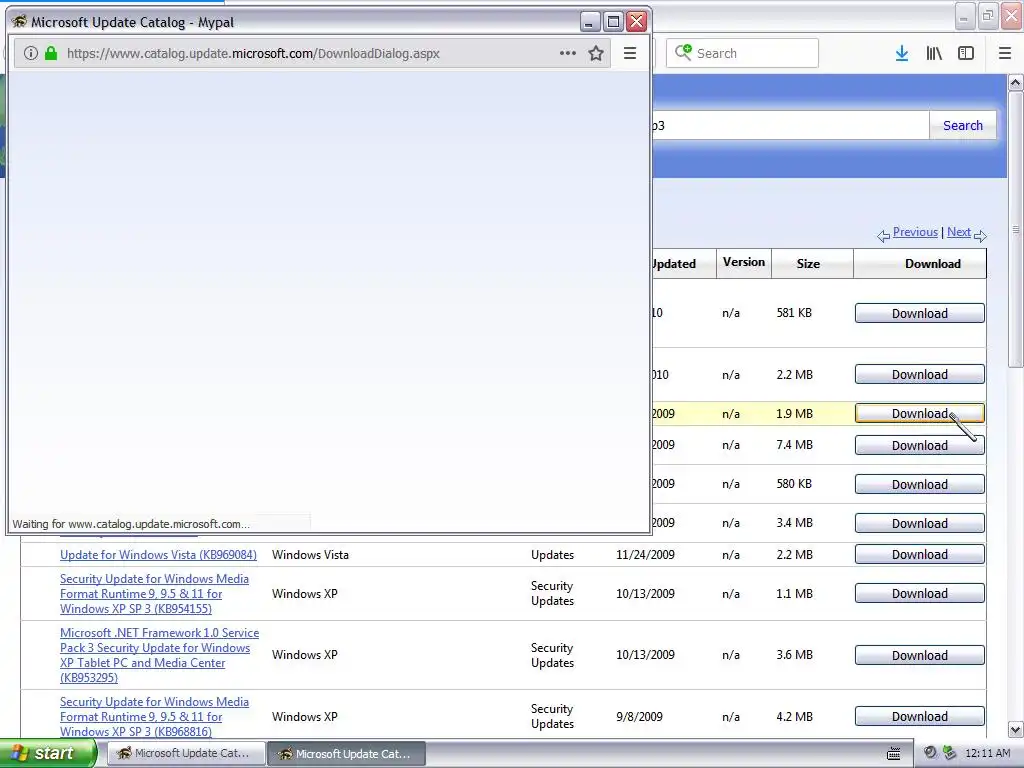Screen dimensions: 1024x768
Task: Click the page scrollbar down arrow
Action: [1016, 729]
